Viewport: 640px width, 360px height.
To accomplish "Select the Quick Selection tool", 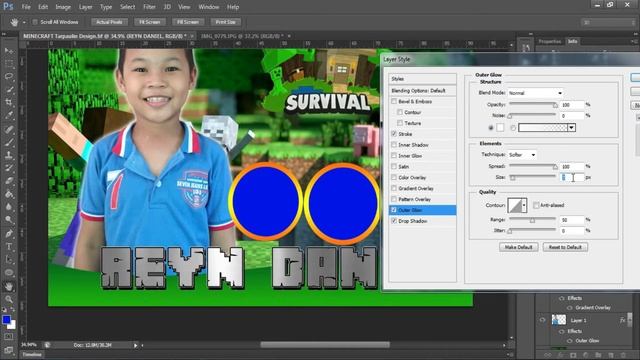I will pos(9,89).
